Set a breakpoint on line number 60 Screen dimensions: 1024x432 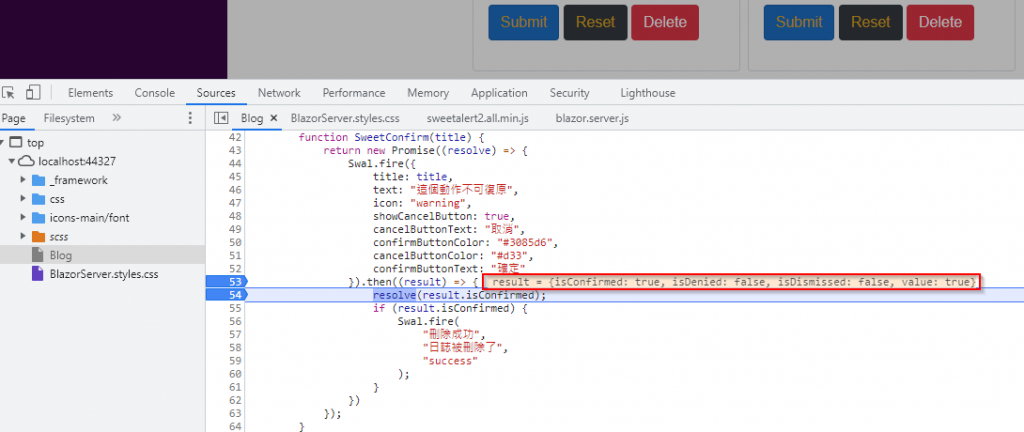click(x=235, y=374)
